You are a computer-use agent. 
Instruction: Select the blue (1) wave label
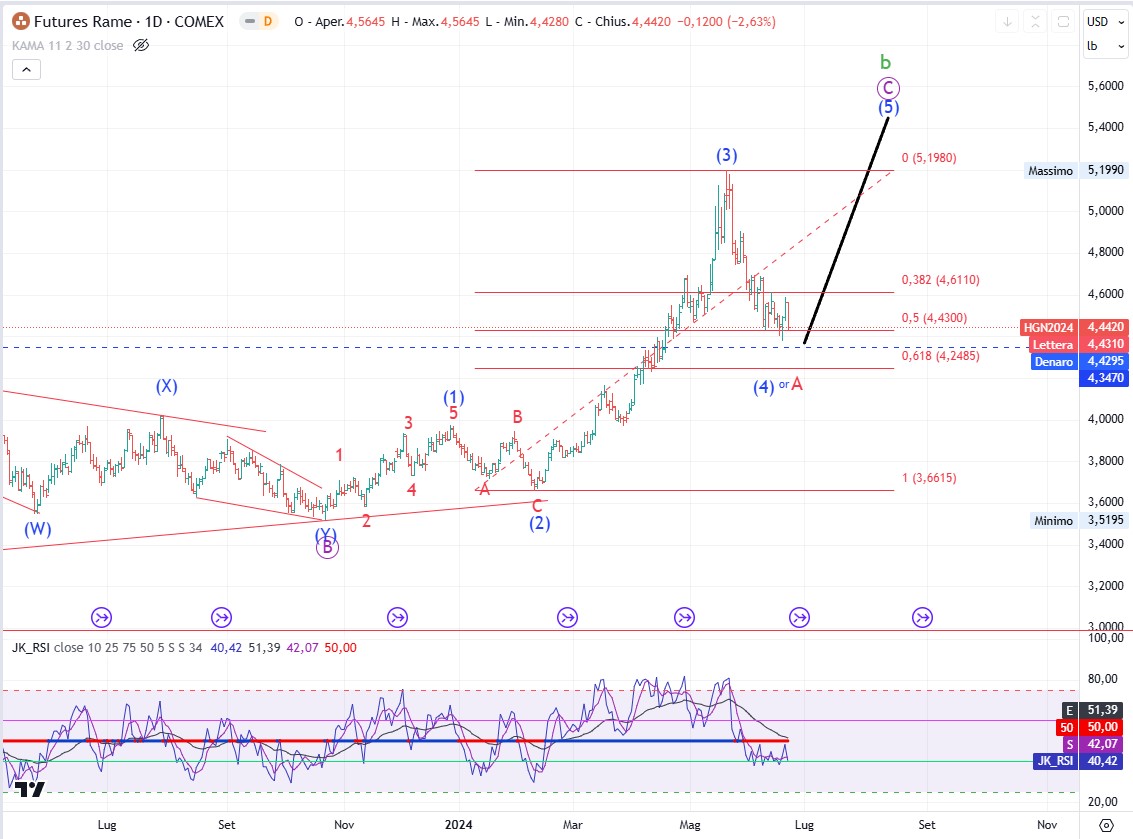coord(454,397)
